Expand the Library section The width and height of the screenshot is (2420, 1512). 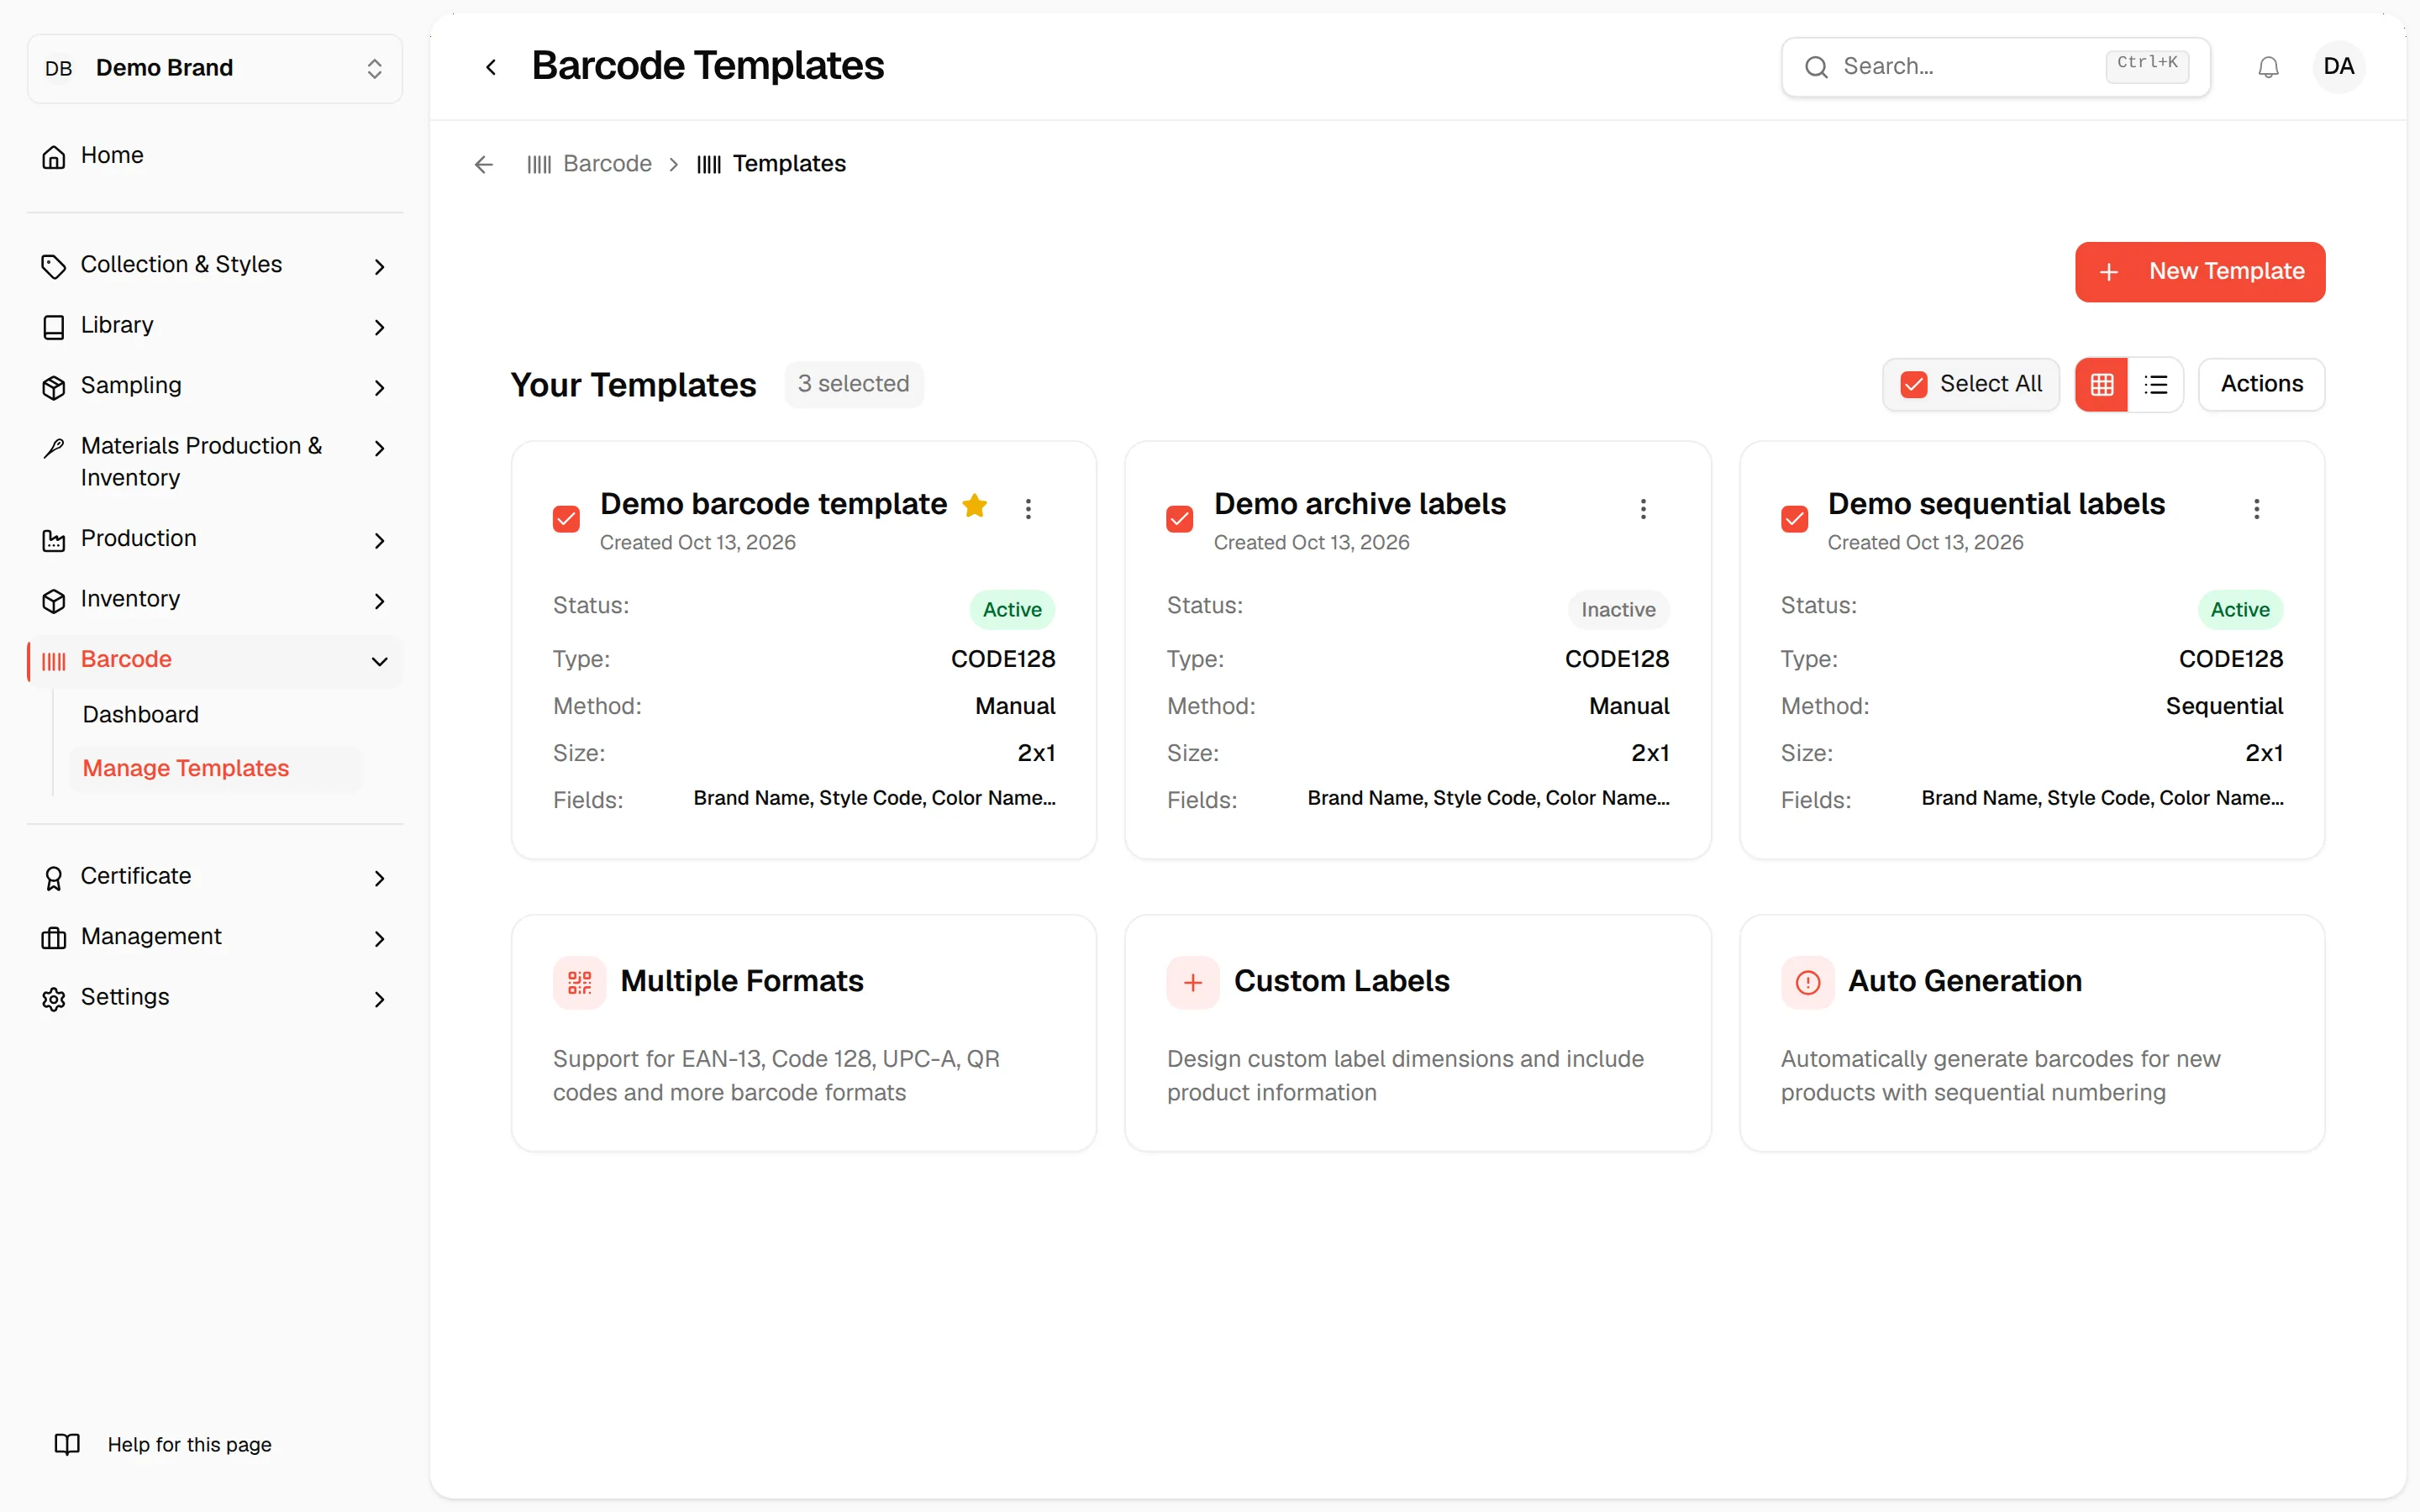point(215,326)
